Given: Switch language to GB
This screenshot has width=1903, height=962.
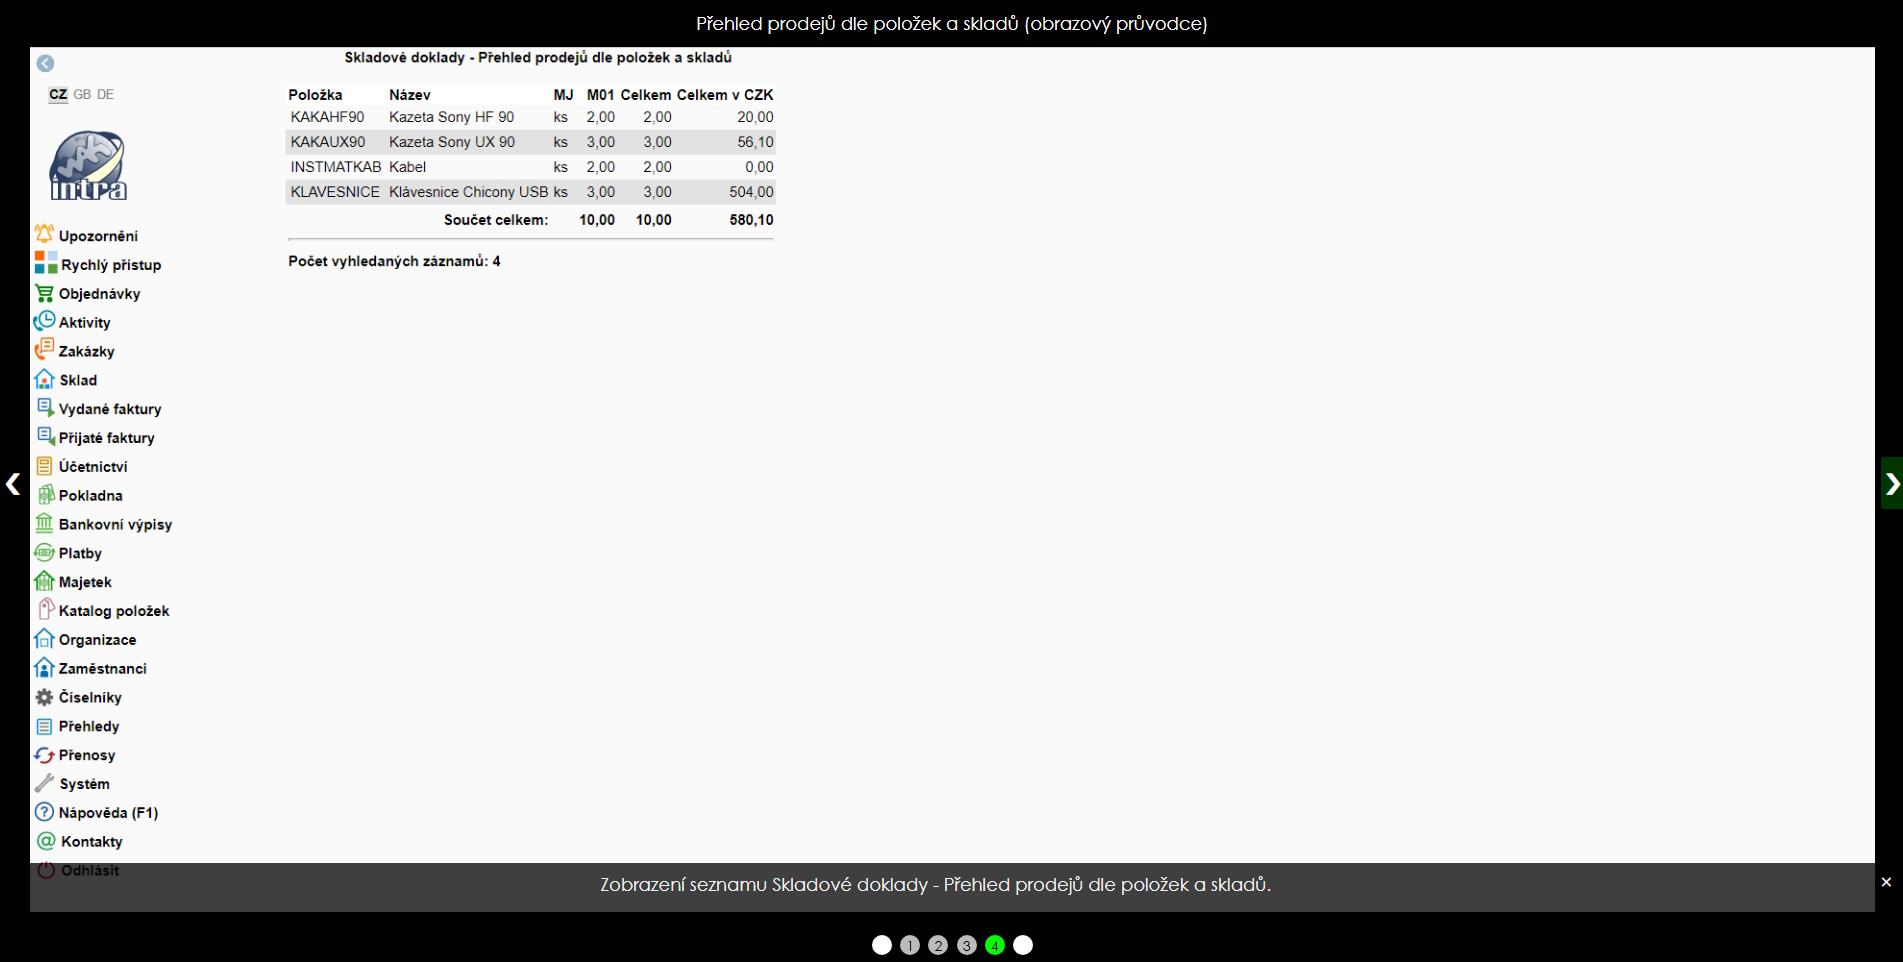Looking at the screenshot, I should tap(82, 94).
